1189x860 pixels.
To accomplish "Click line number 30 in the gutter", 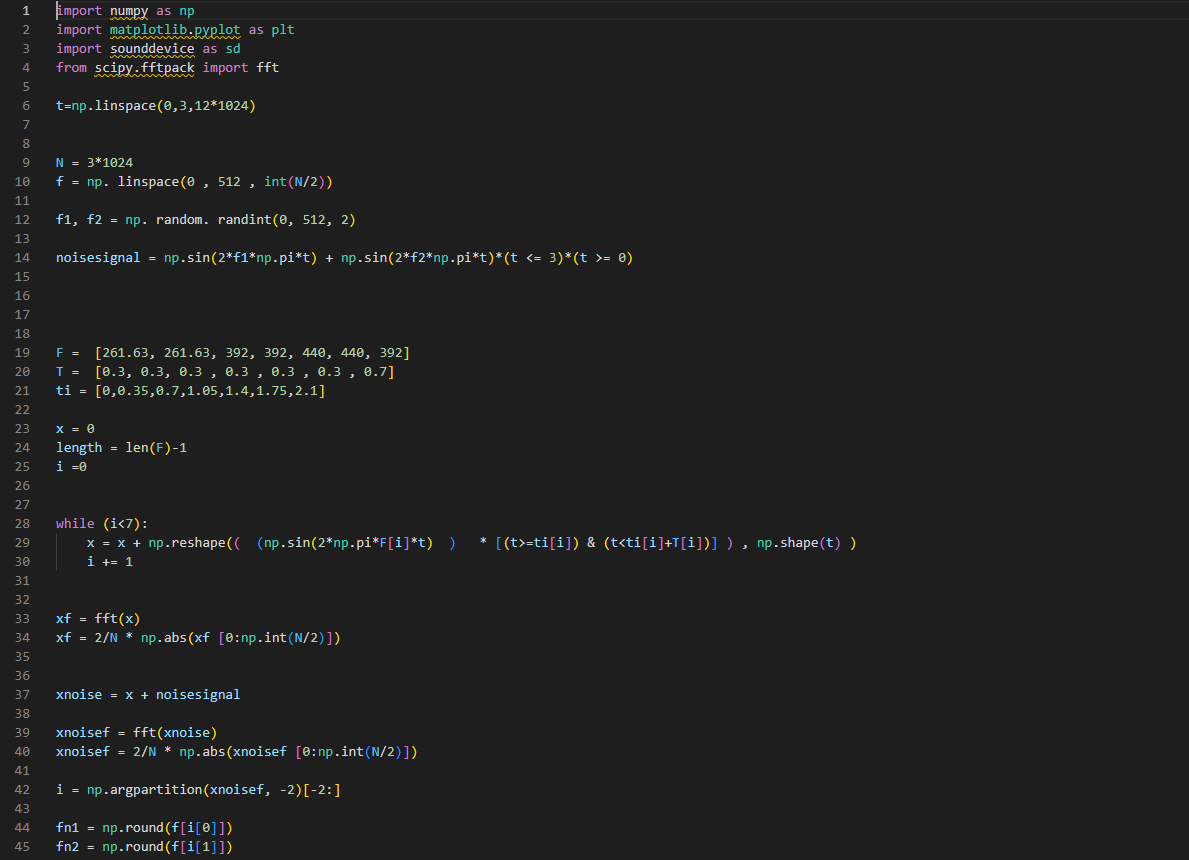I will (22, 561).
